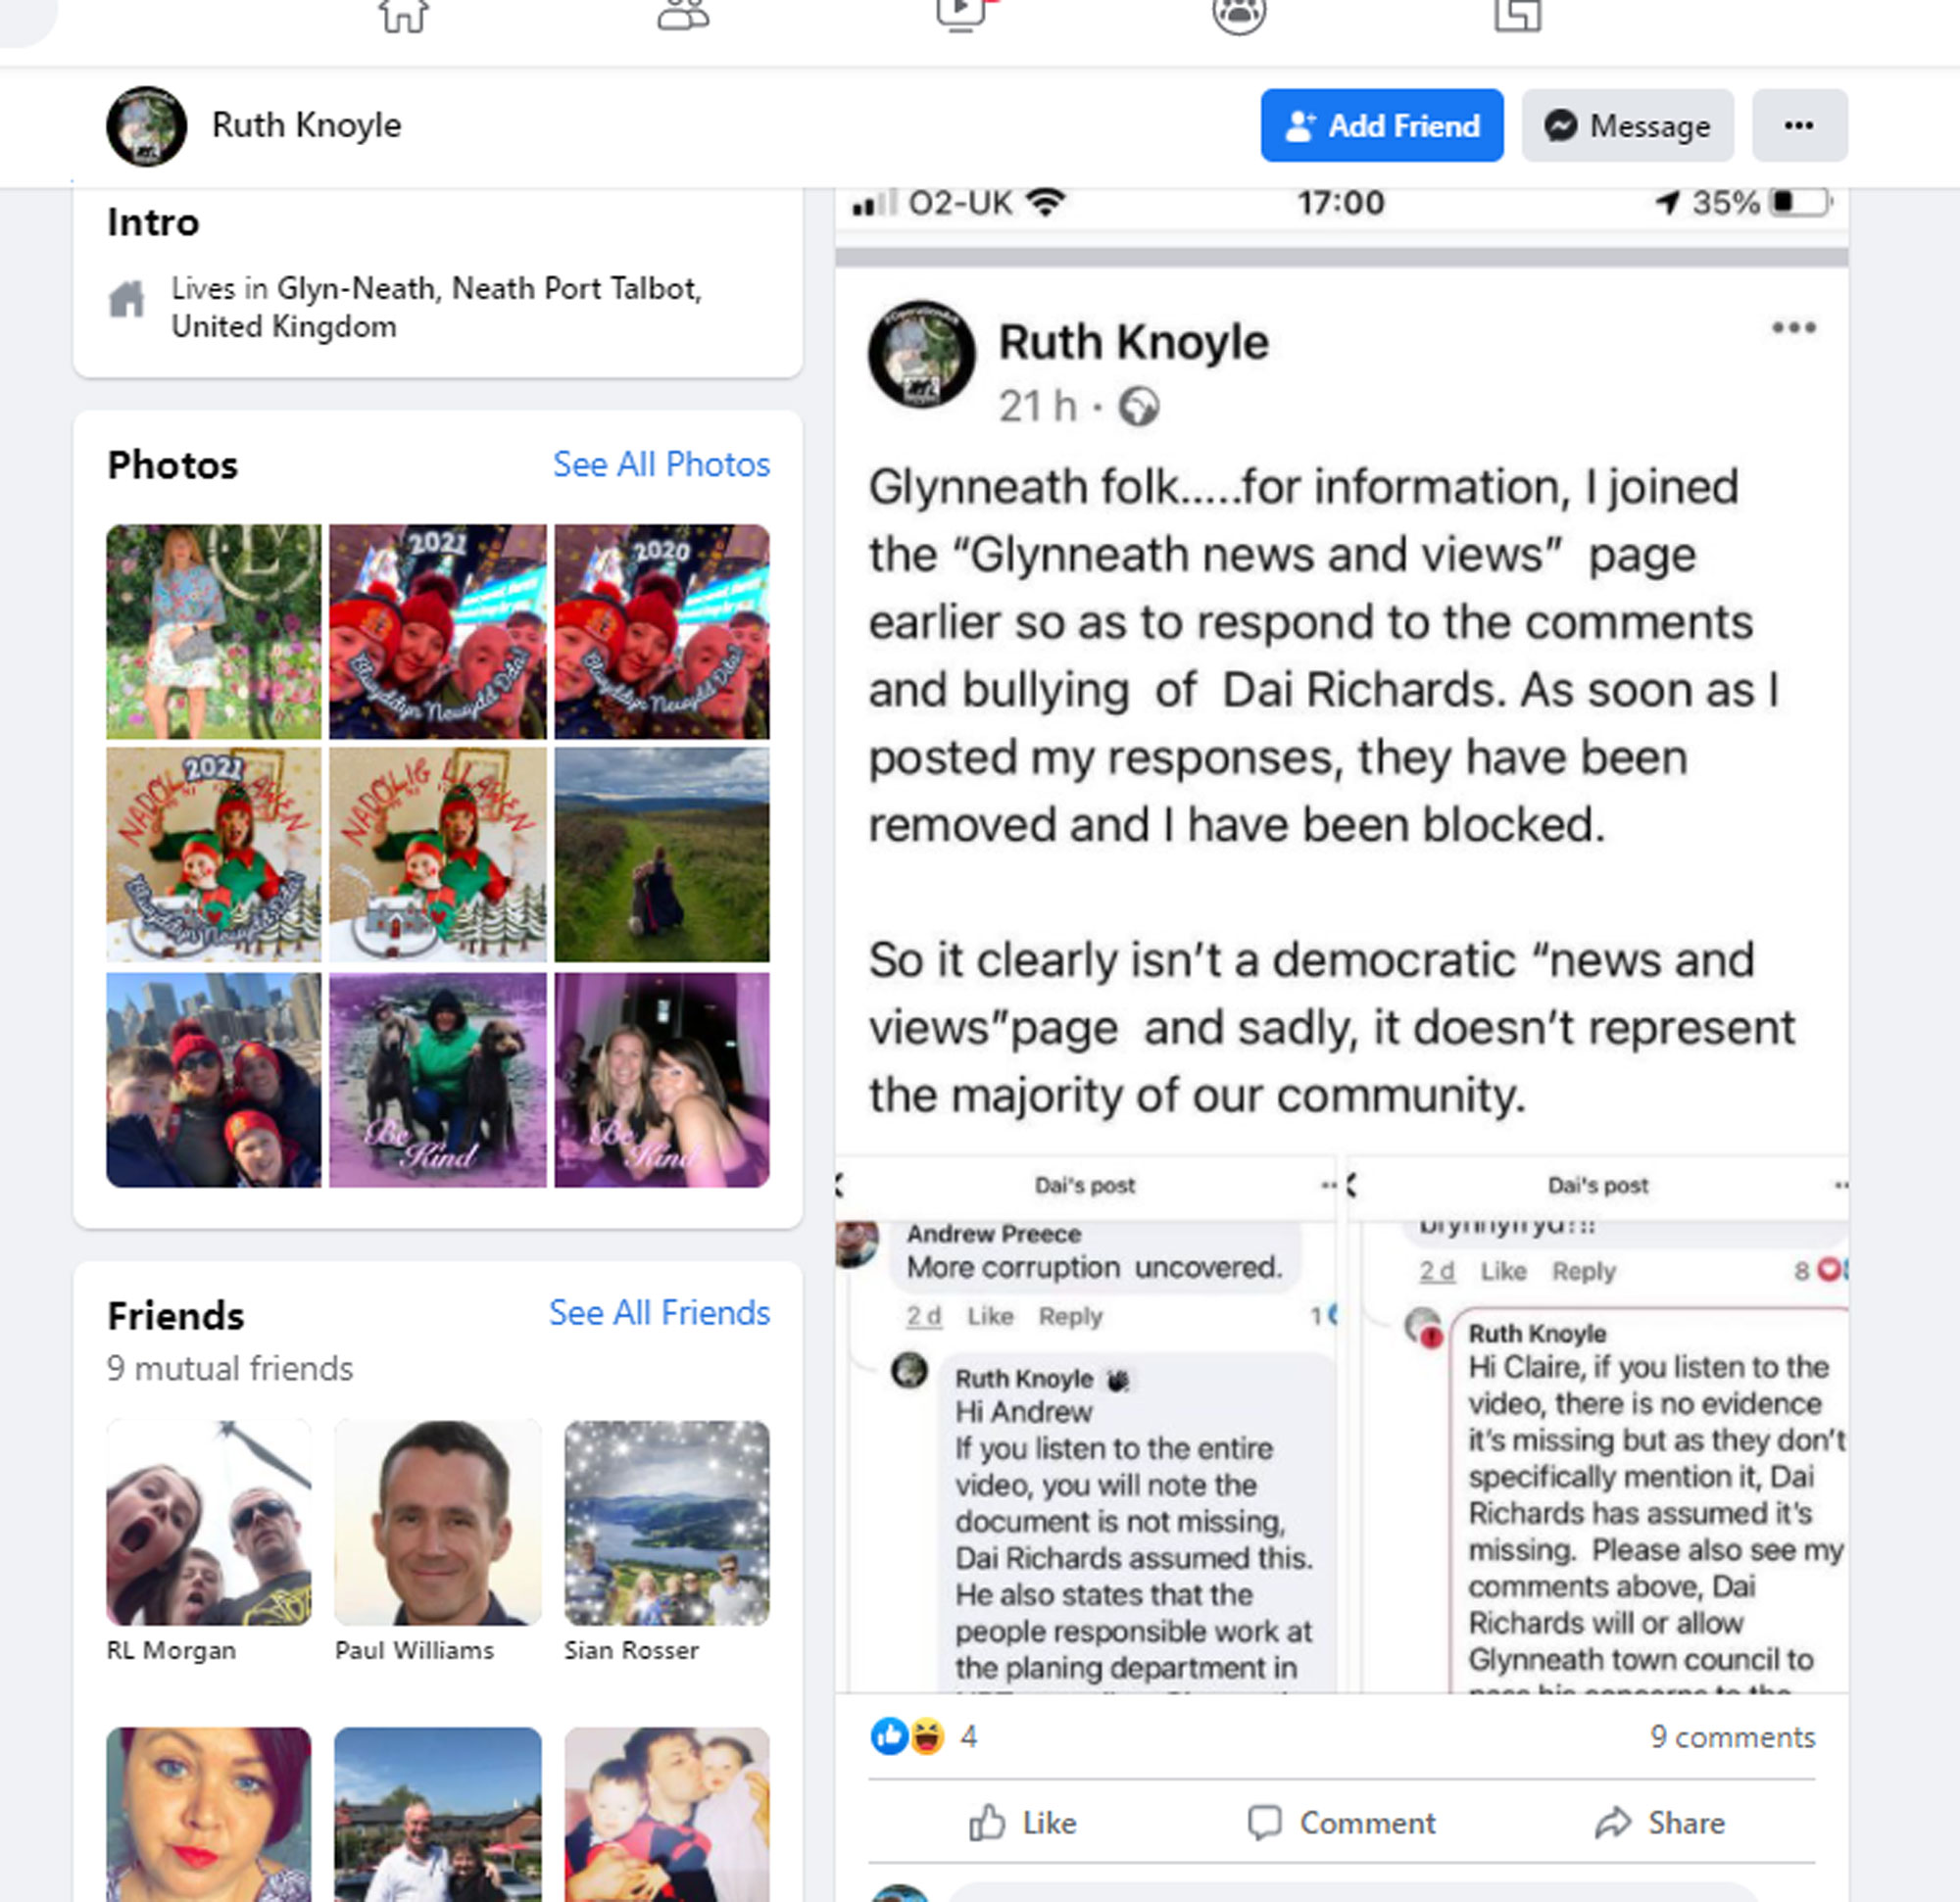This screenshot has width=1960, height=1902.
Task: Open Paul Williams friend thumbnail
Action: point(438,1522)
